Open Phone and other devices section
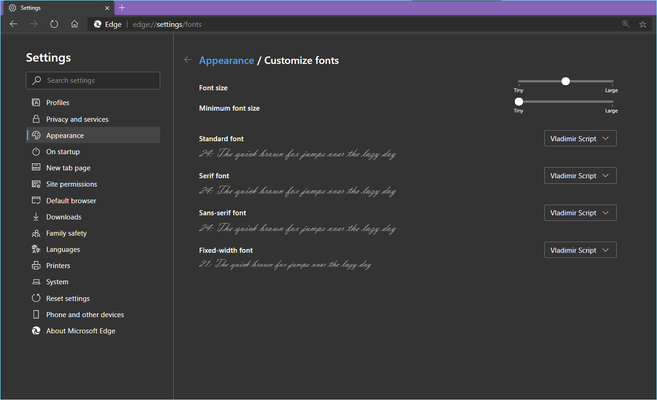Image resolution: width=657 pixels, height=400 pixels. click(x=93, y=315)
